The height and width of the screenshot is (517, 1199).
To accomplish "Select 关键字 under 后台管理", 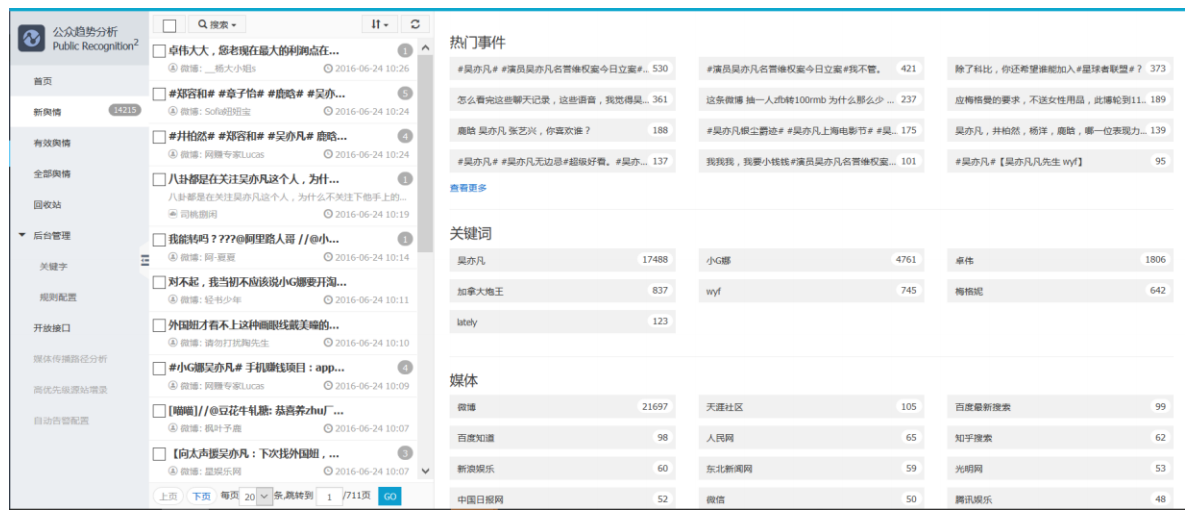I will (54, 267).
